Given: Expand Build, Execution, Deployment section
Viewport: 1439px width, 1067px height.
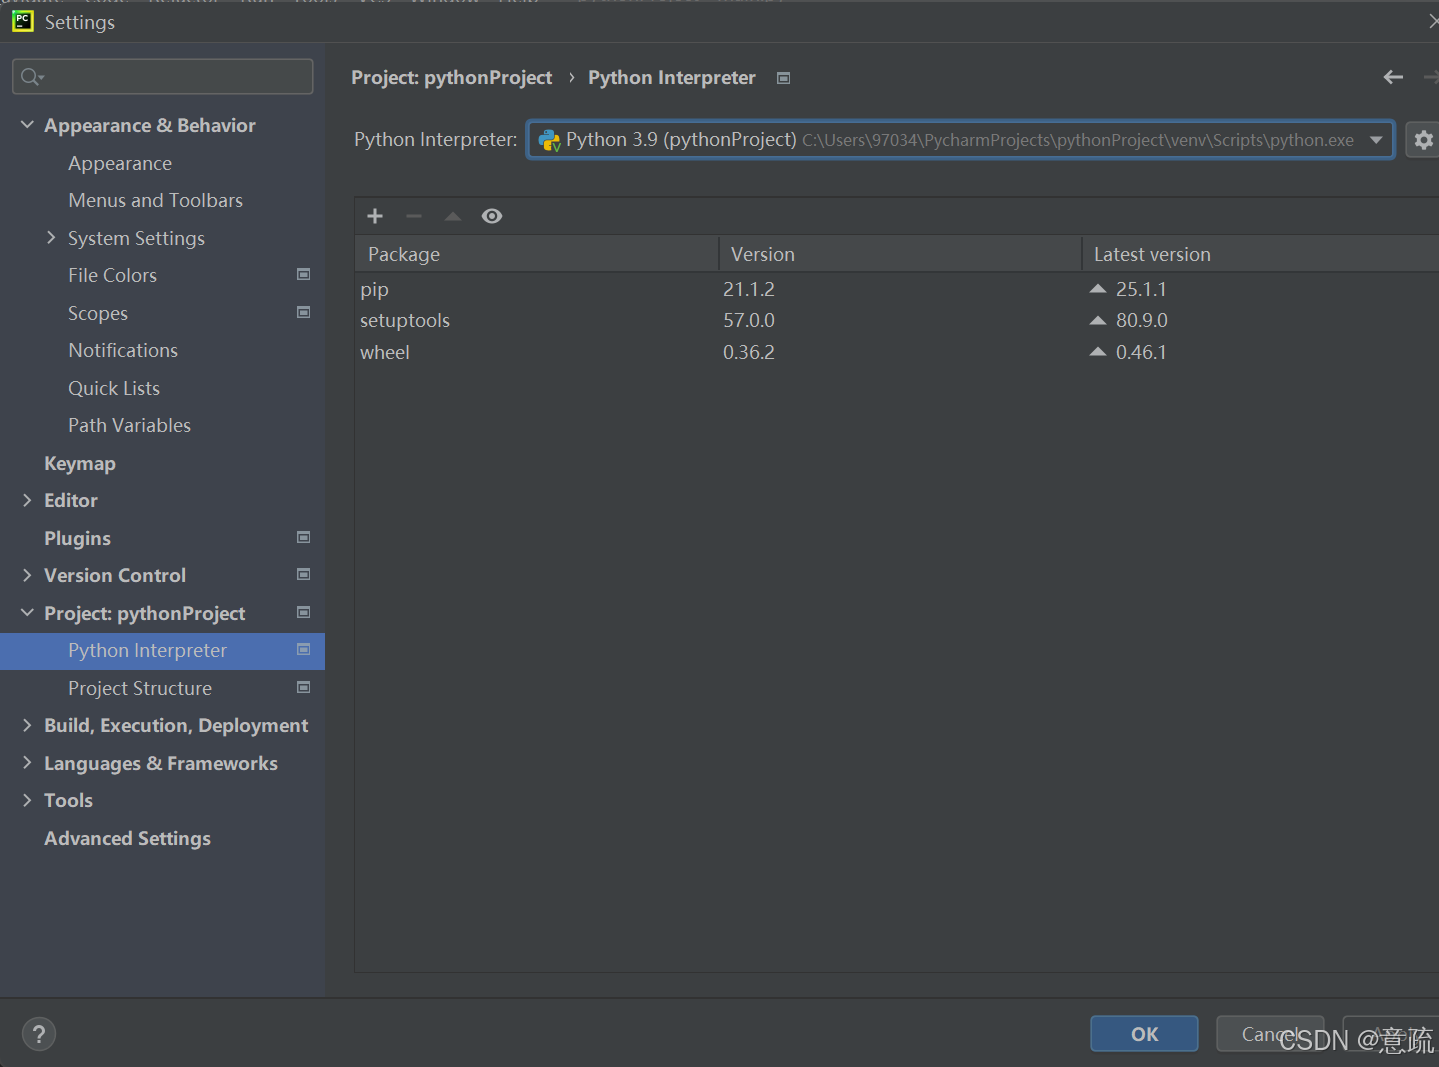Looking at the screenshot, I should (27, 725).
